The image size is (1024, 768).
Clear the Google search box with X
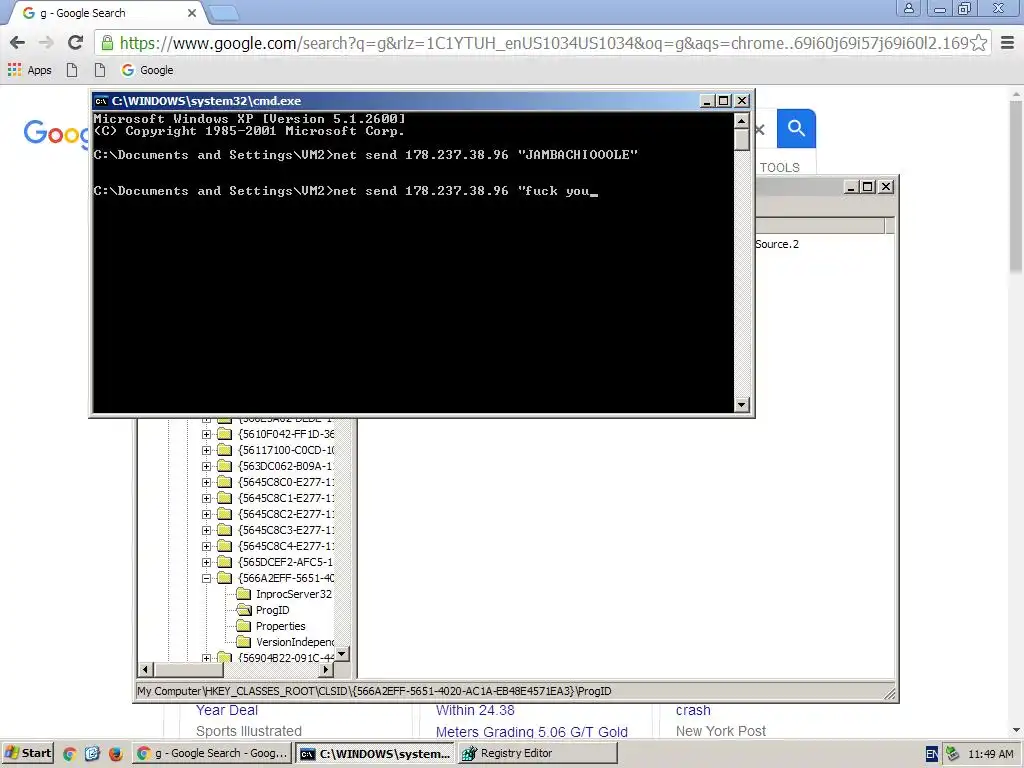pyautogui.click(x=760, y=129)
